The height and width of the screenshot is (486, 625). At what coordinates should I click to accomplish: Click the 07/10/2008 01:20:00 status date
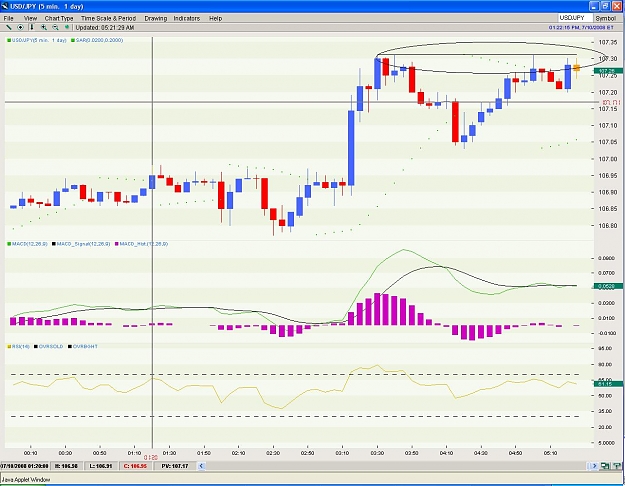[25, 466]
